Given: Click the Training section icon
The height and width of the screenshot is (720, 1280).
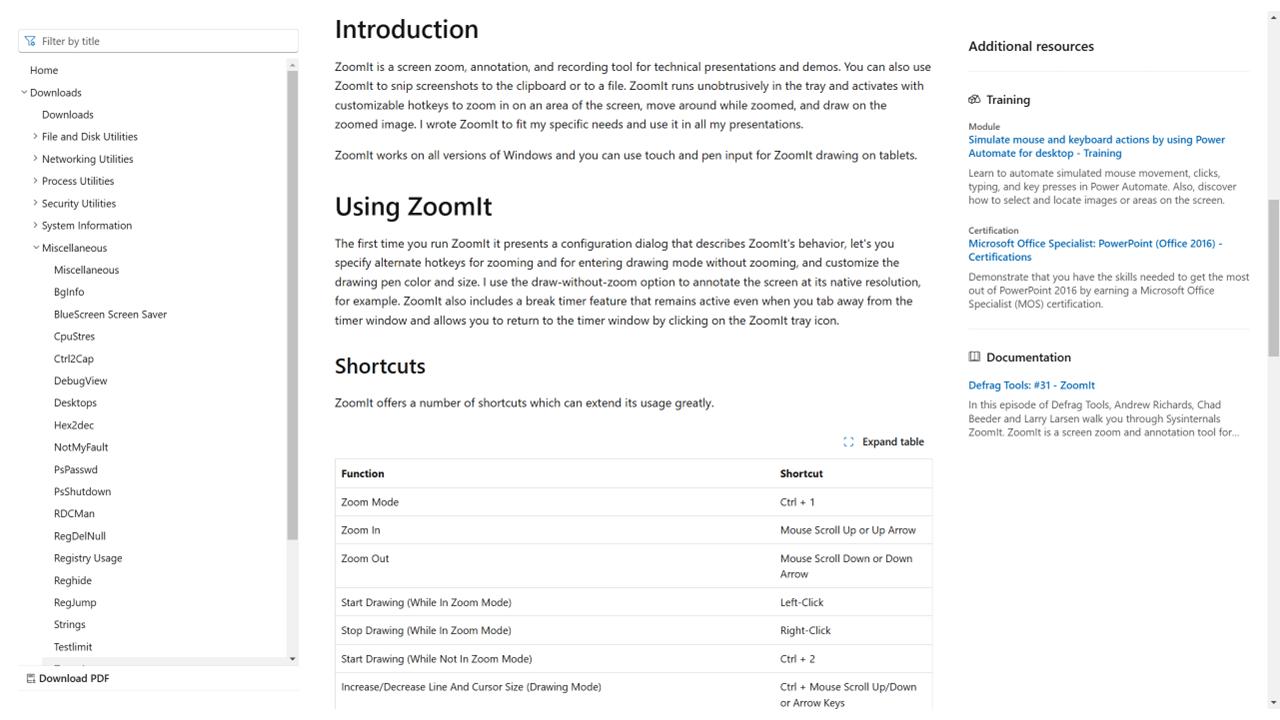Looking at the screenshot, I should click(x=974, y=100).
